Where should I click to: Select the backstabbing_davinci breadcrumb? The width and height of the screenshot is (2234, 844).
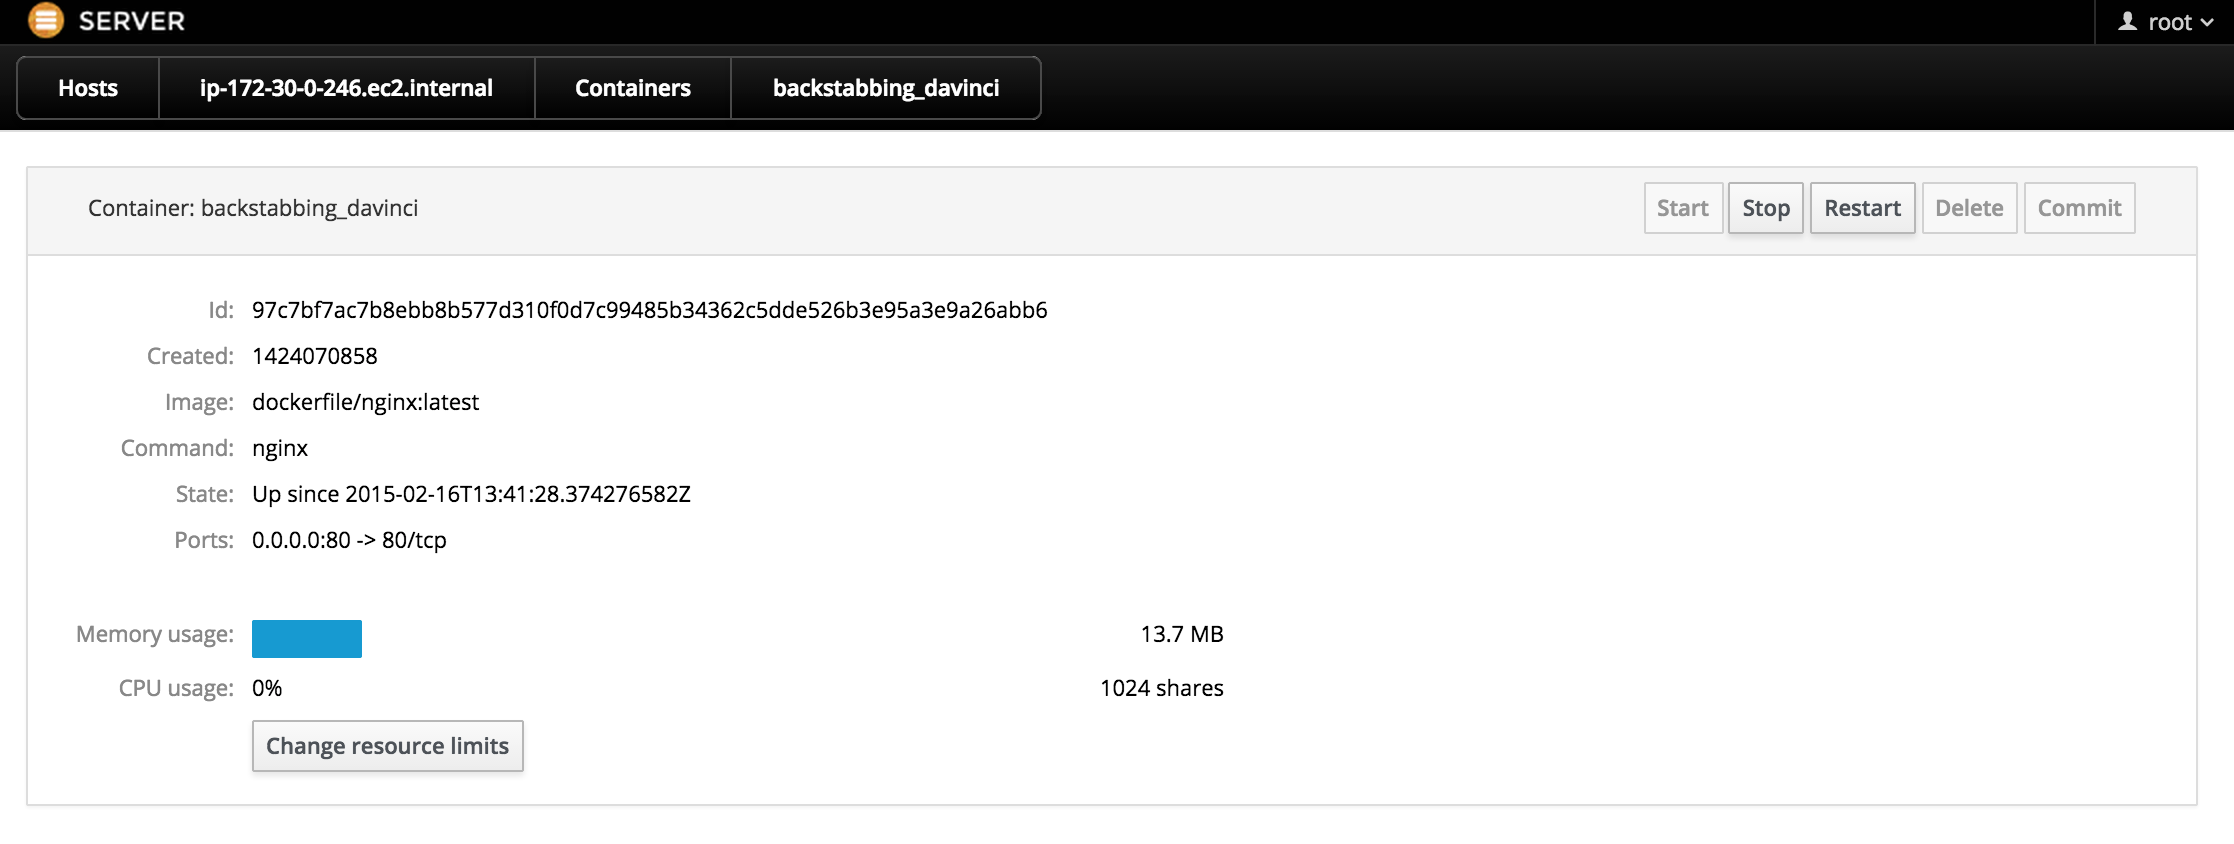(x=886, y=88)
